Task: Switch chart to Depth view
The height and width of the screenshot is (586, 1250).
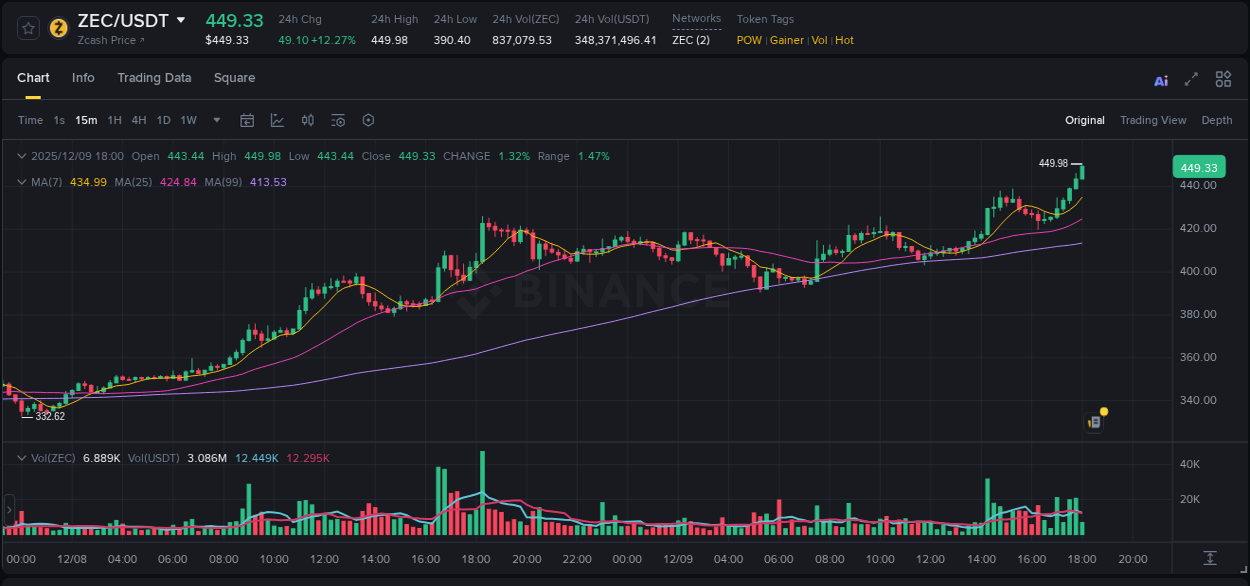Action: point(1216,120)
